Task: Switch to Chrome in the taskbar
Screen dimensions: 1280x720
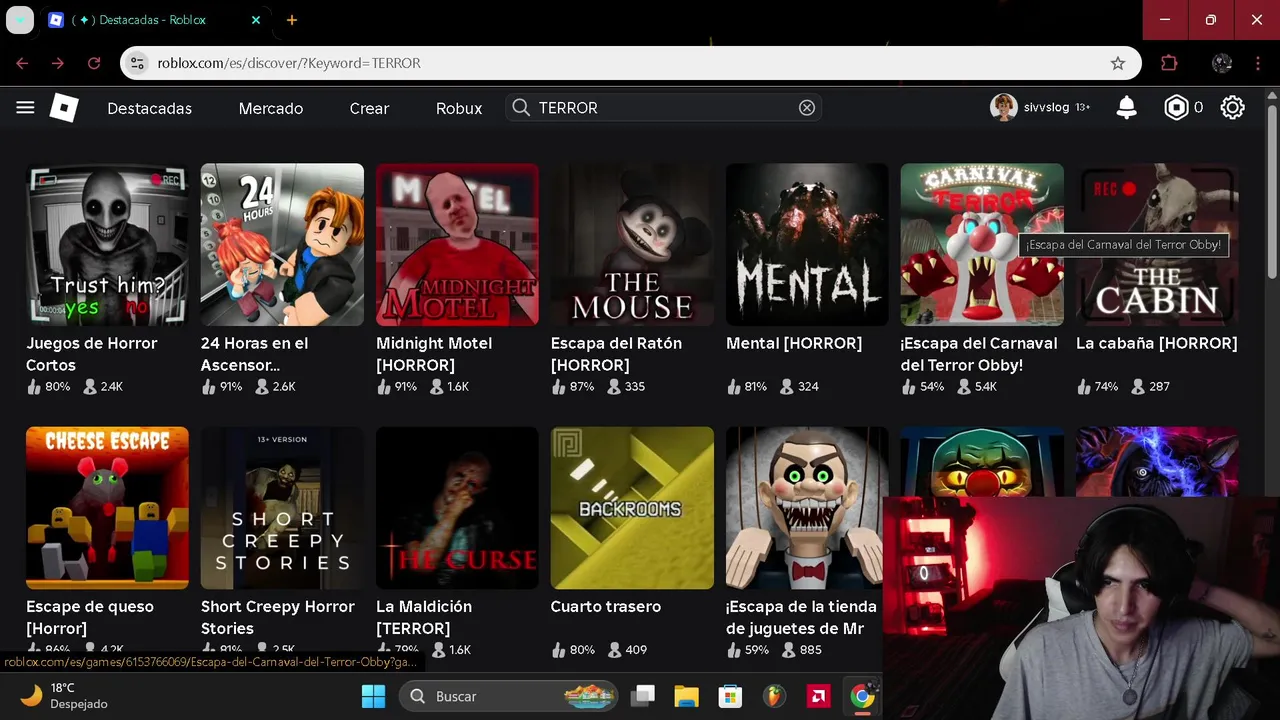Action: pyautogui.click(x=862, y=696)
